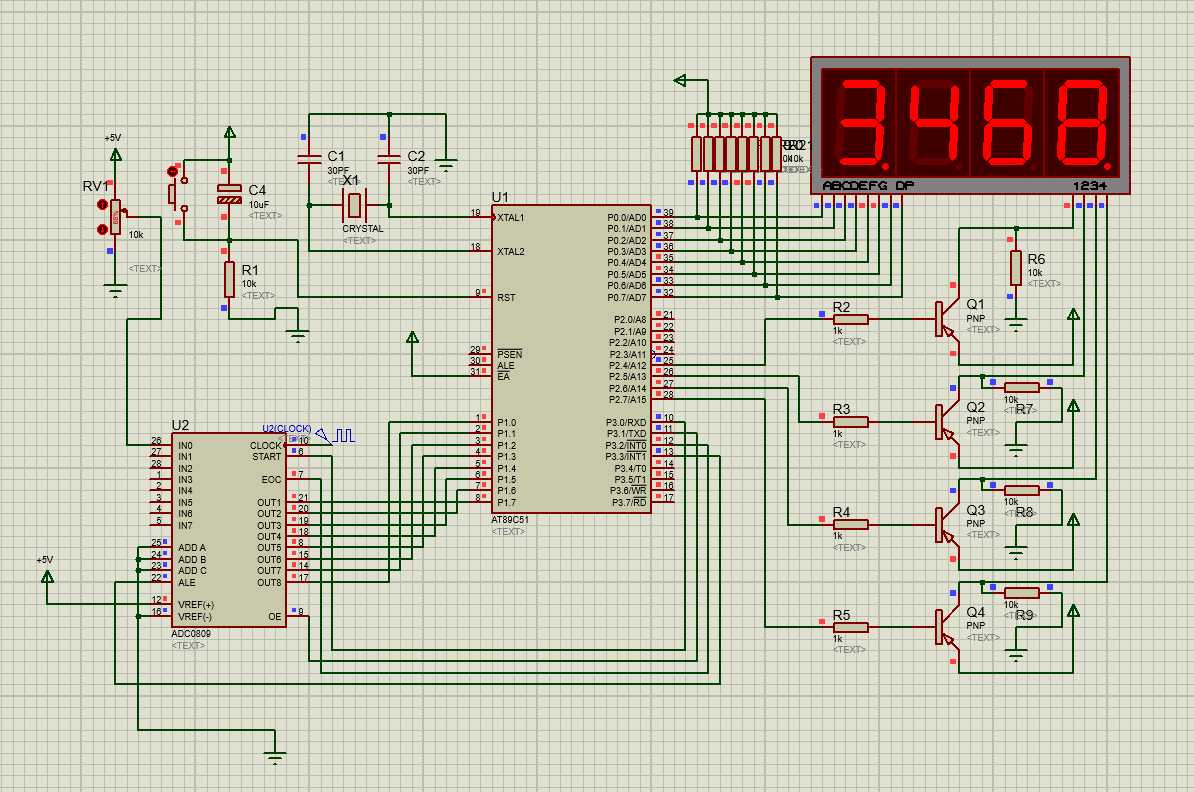
Task: Click the ground symbol beside capacitor C2
Action: coord(446,162)
